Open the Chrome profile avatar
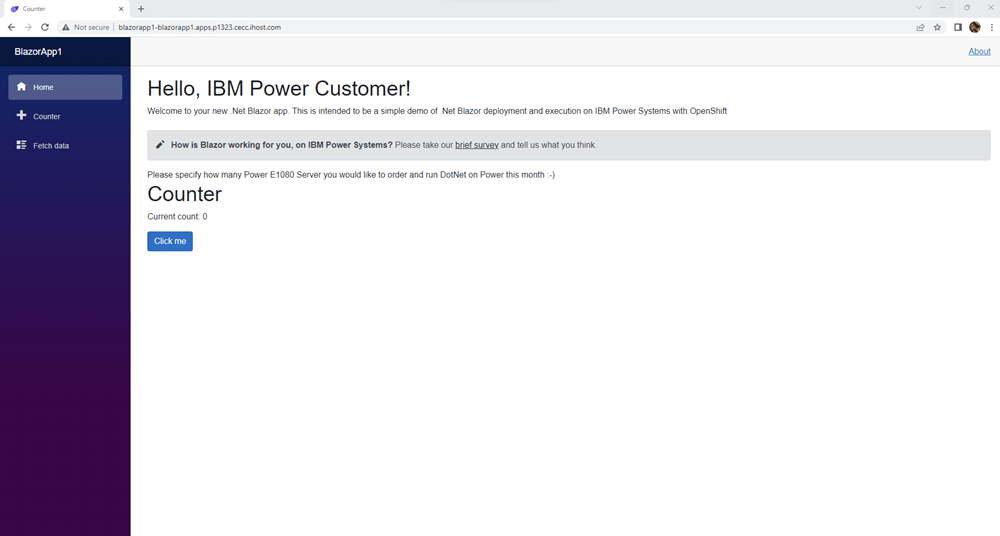 [x=974, y=27]
